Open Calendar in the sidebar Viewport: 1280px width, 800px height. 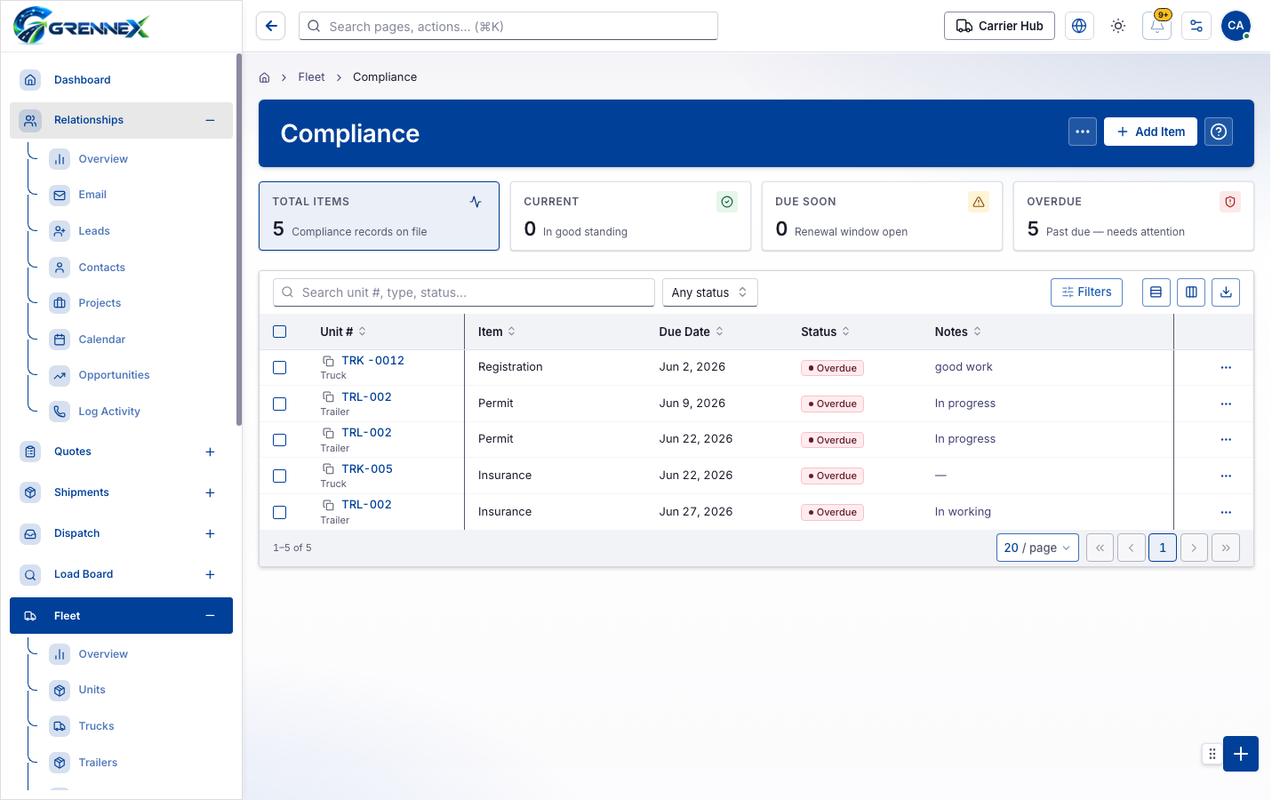click(x=102, y=340)
